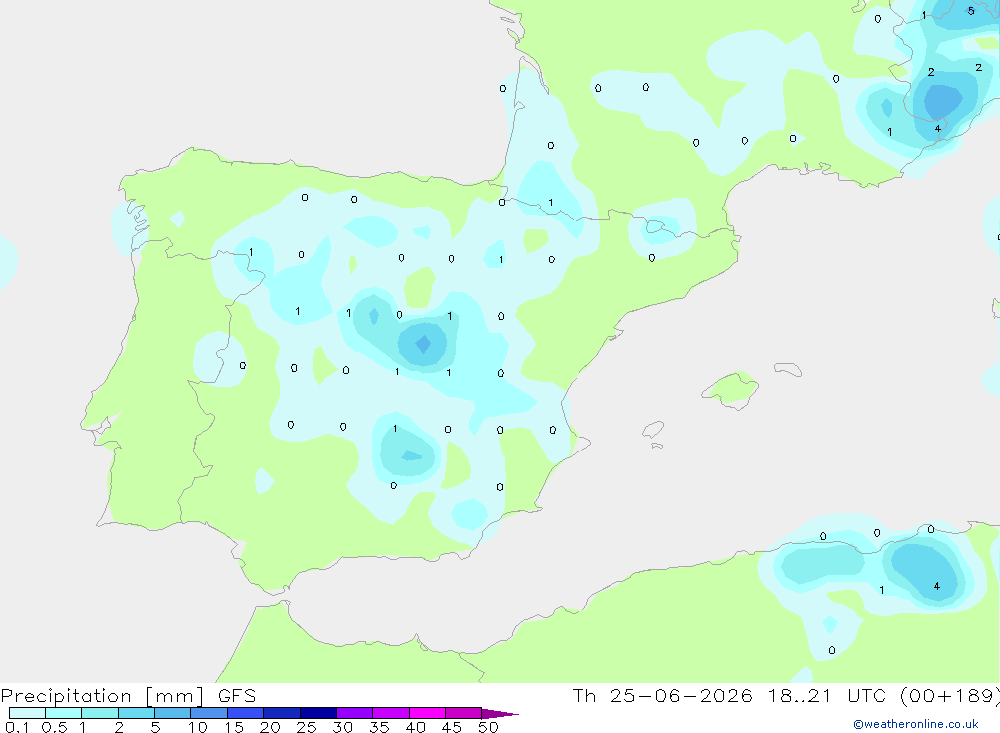Screen dimensions: 1000x733
Task: Click the legend label '0.5'
Action: 54,727
